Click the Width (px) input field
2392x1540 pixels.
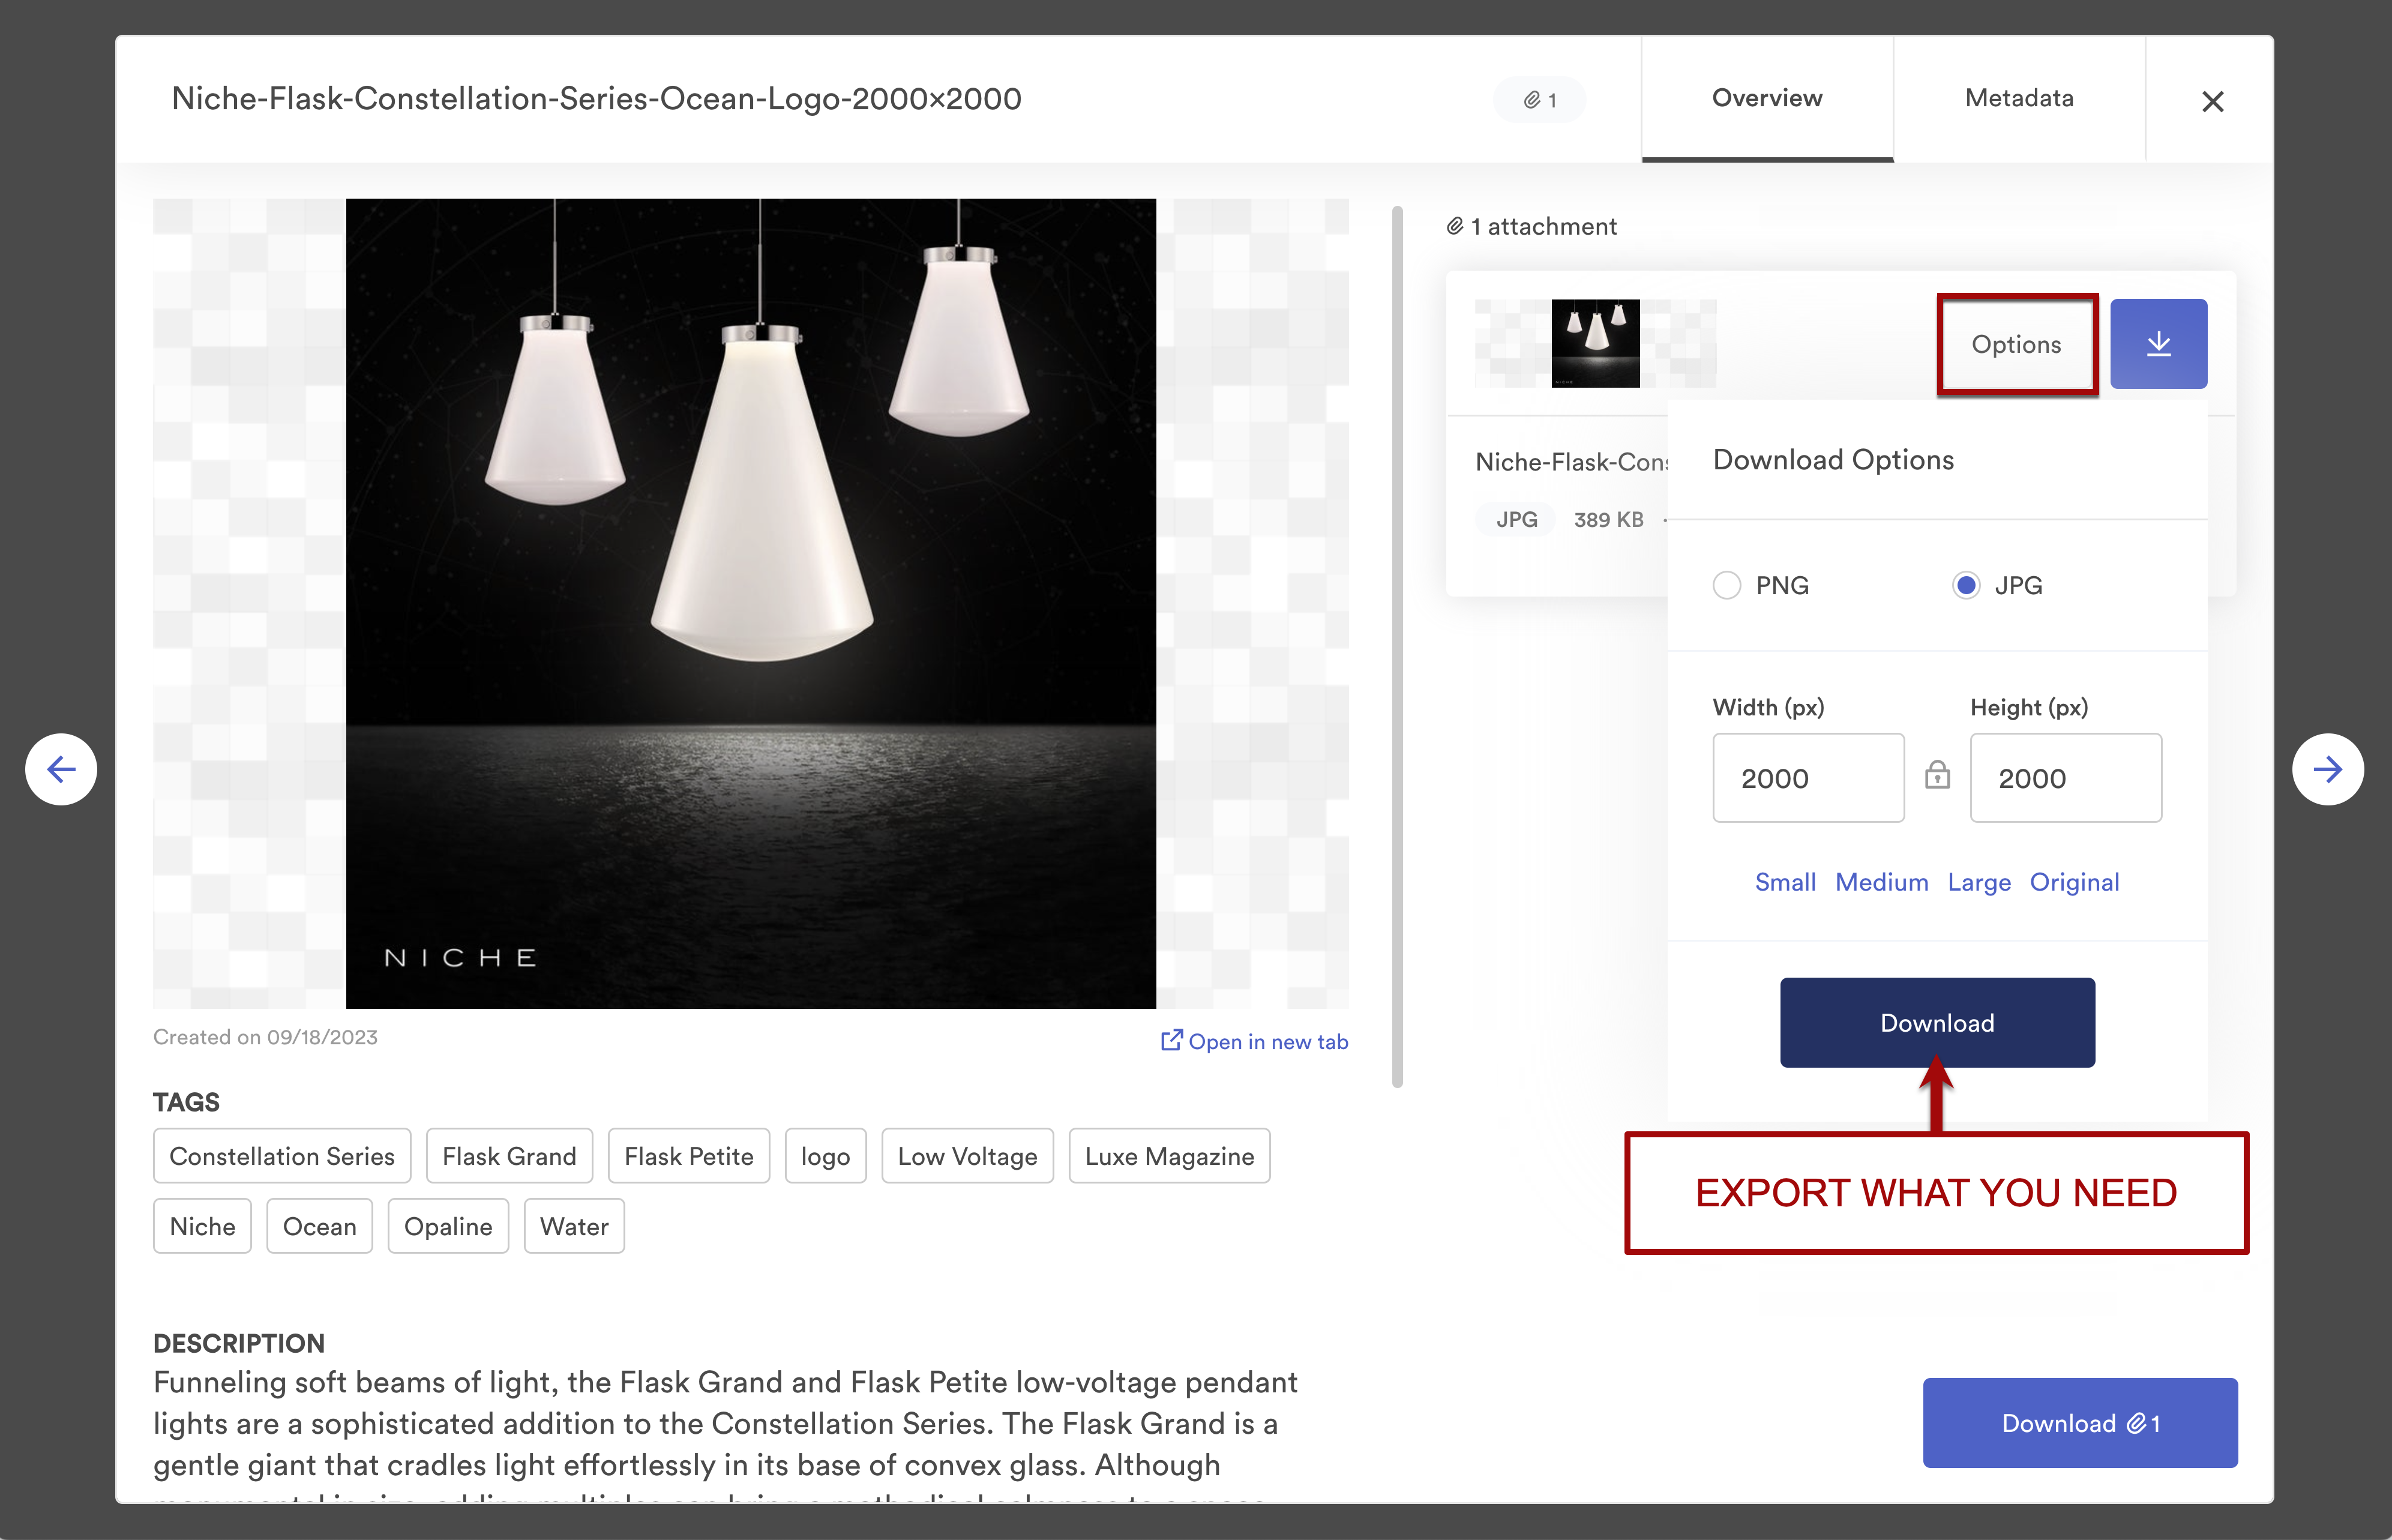pyautogui.click(x=1808, y=778)
